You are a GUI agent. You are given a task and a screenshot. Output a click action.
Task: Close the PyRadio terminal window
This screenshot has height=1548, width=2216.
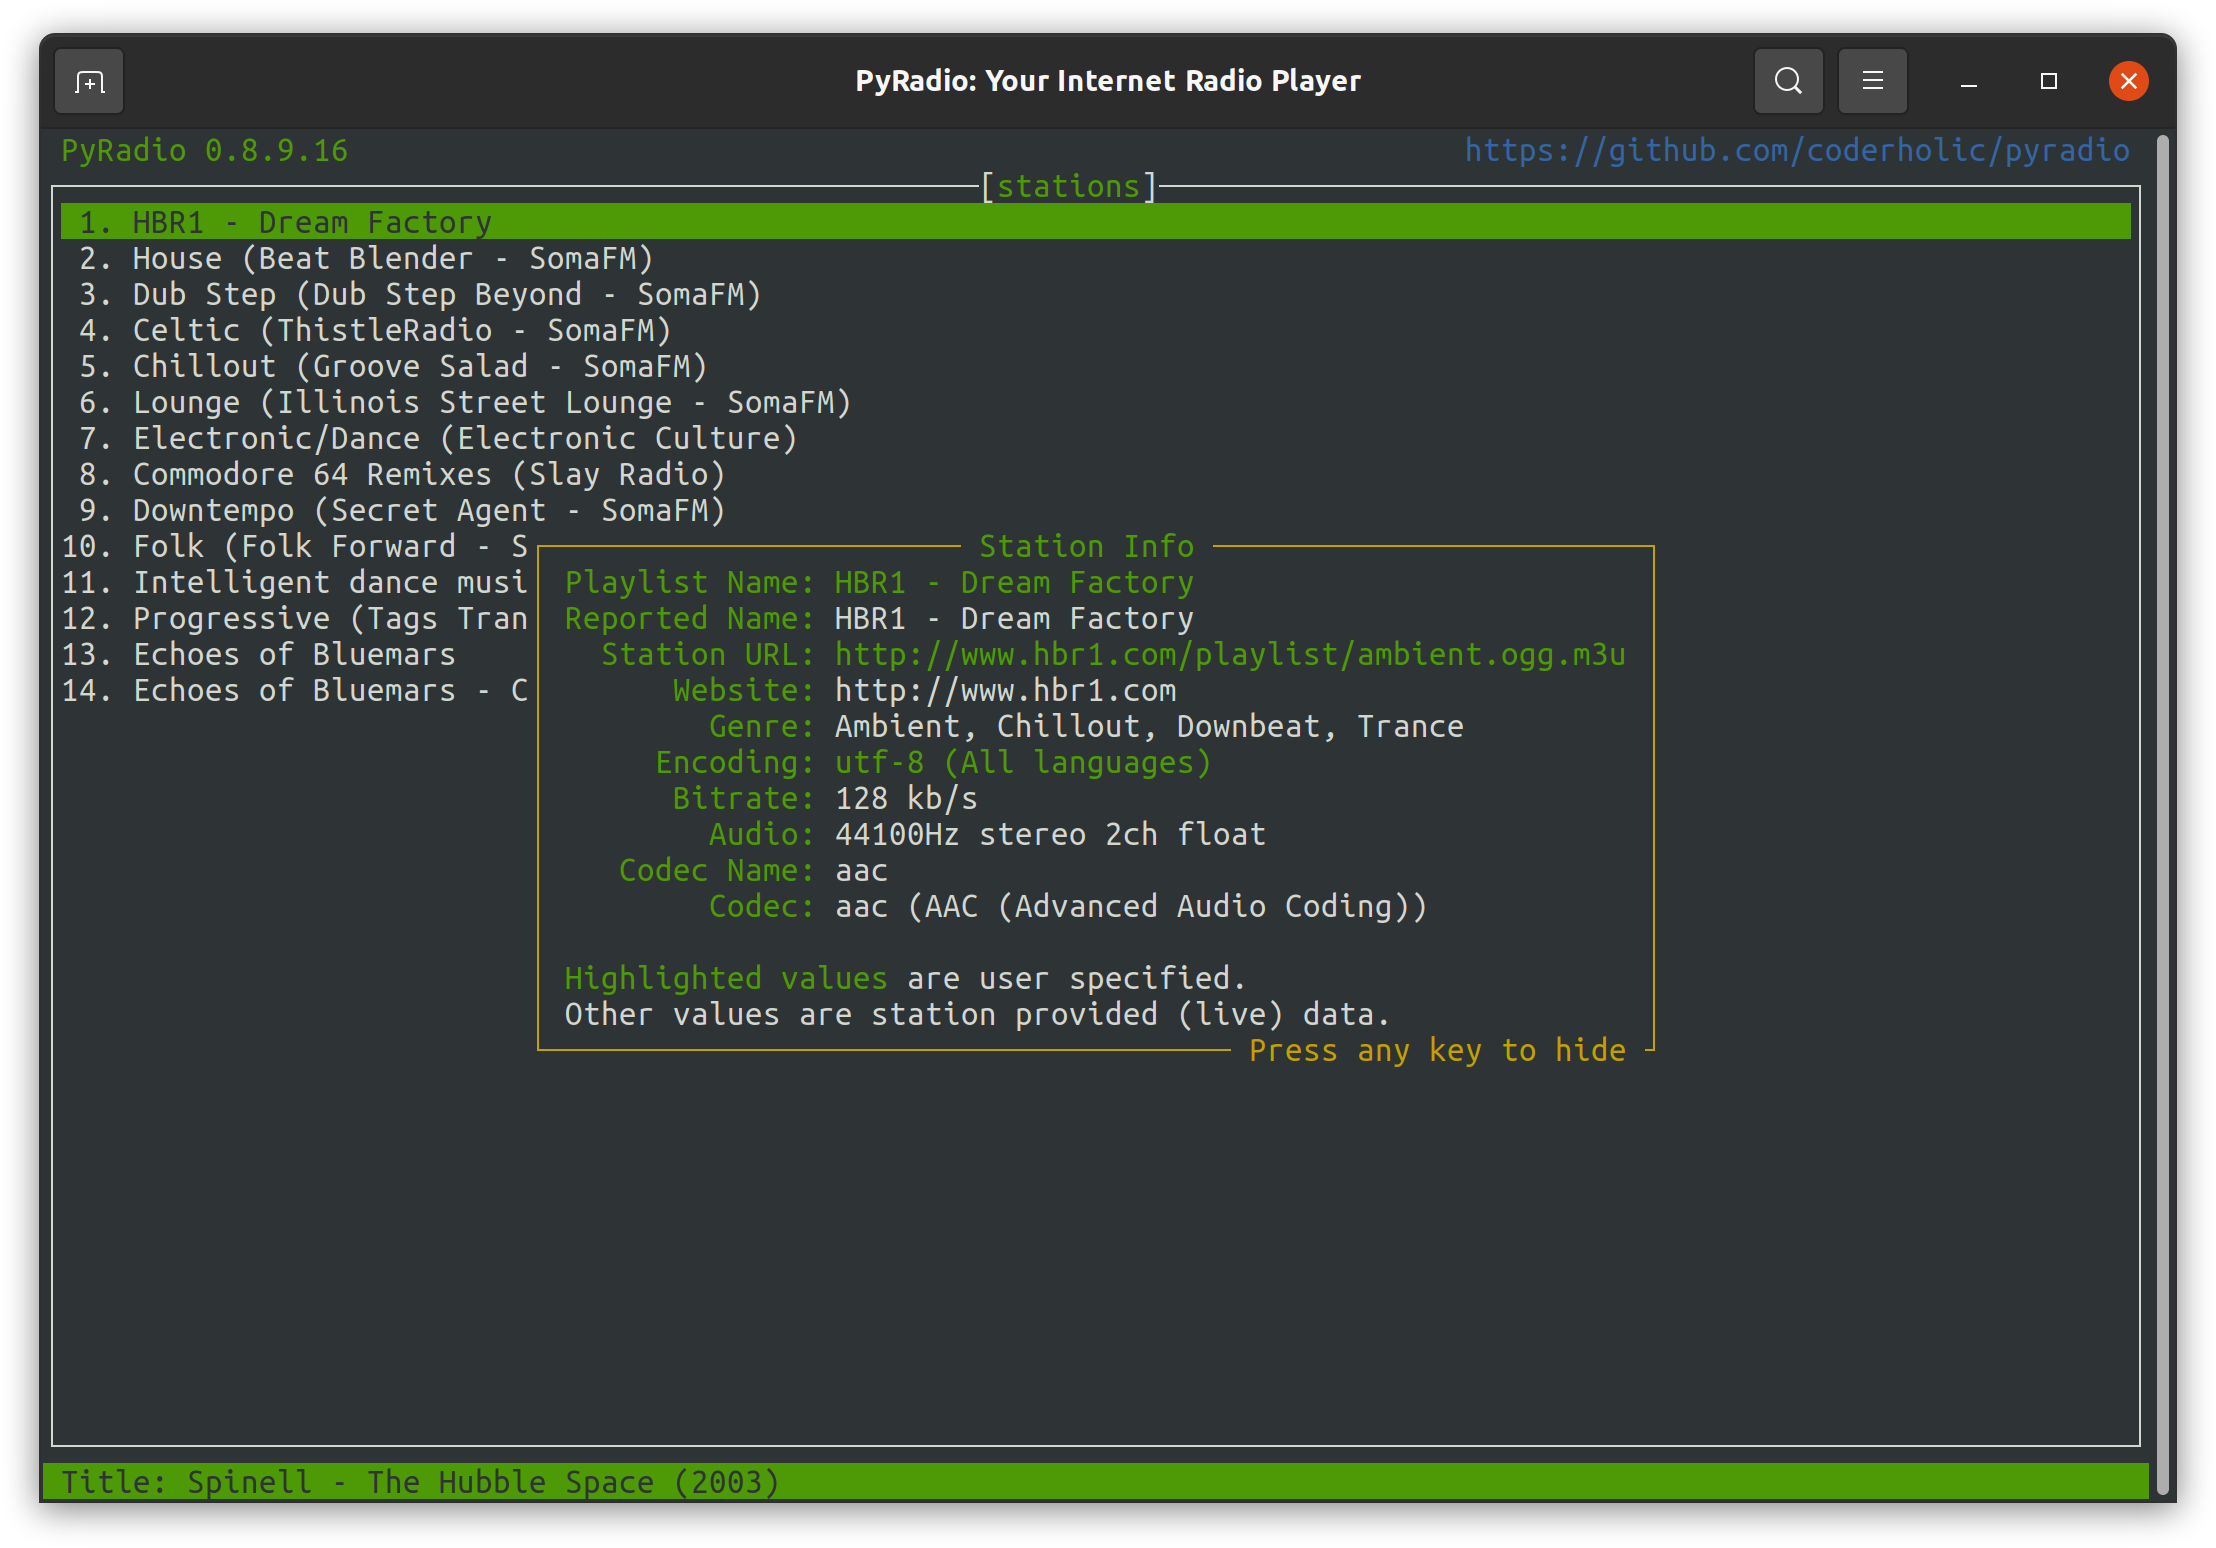(x=2128, y=81)
